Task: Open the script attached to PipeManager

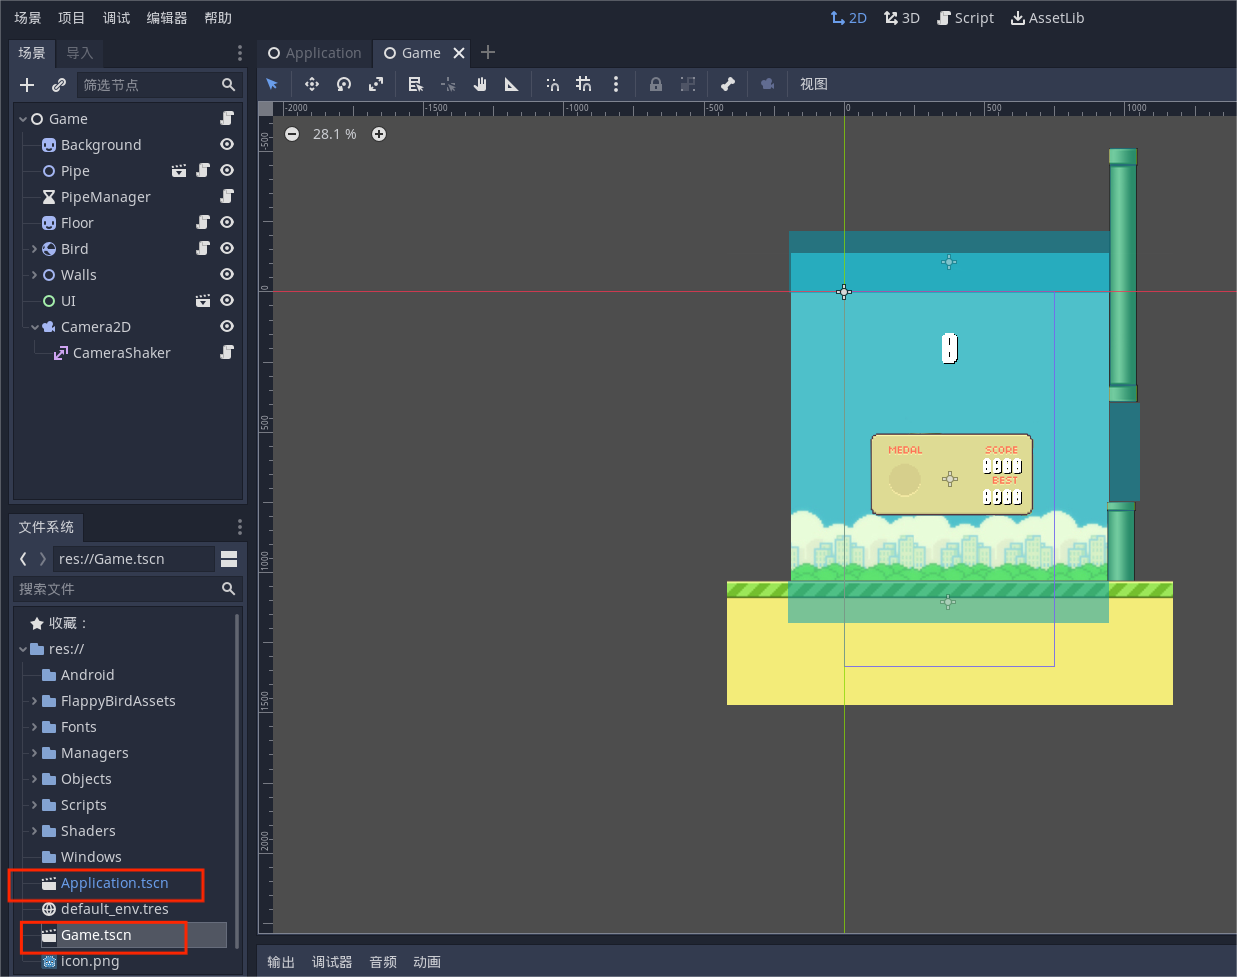Action: 227,197
